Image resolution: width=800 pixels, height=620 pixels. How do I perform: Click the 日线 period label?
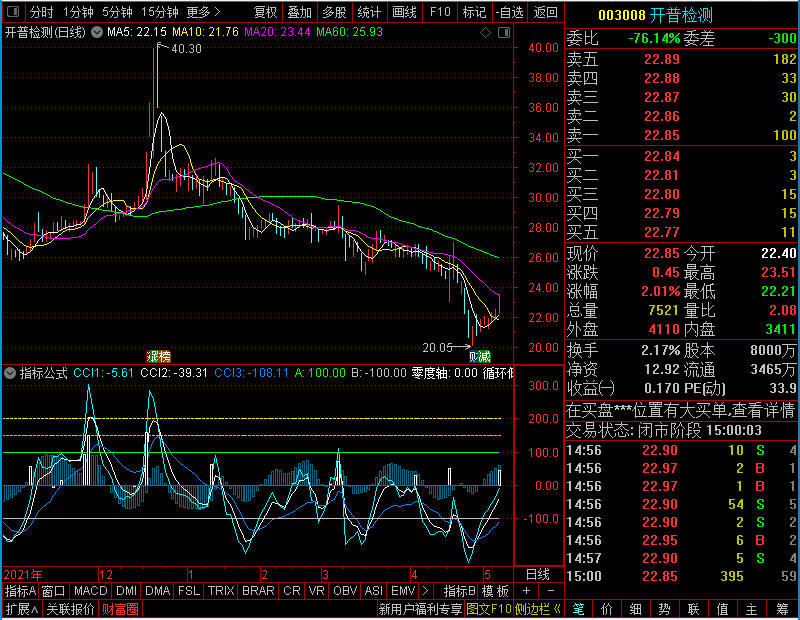[x=538, y=575]
